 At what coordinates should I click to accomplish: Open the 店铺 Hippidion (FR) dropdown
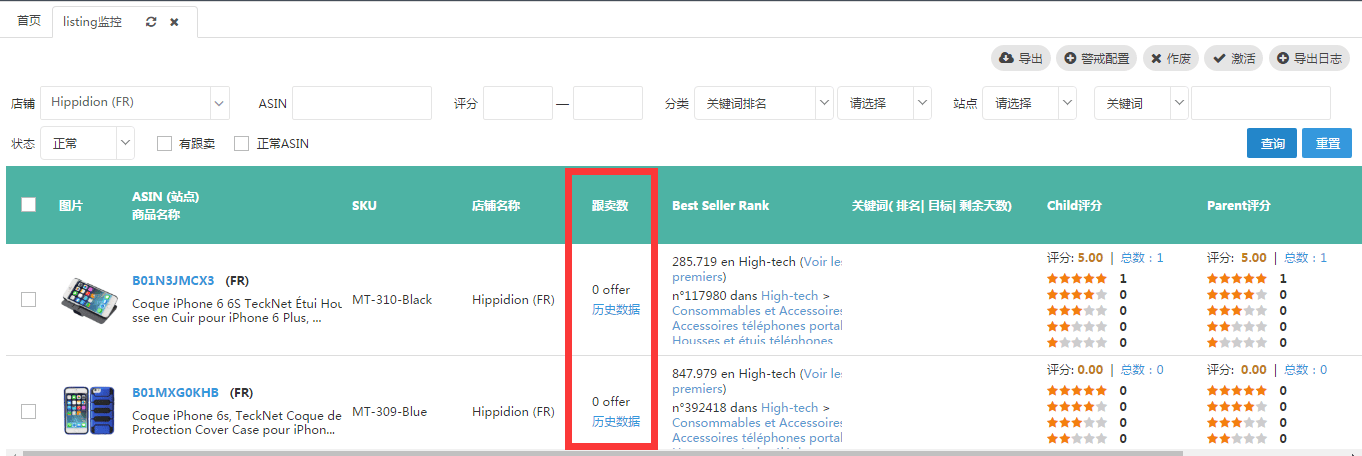[x=135, y=103]
